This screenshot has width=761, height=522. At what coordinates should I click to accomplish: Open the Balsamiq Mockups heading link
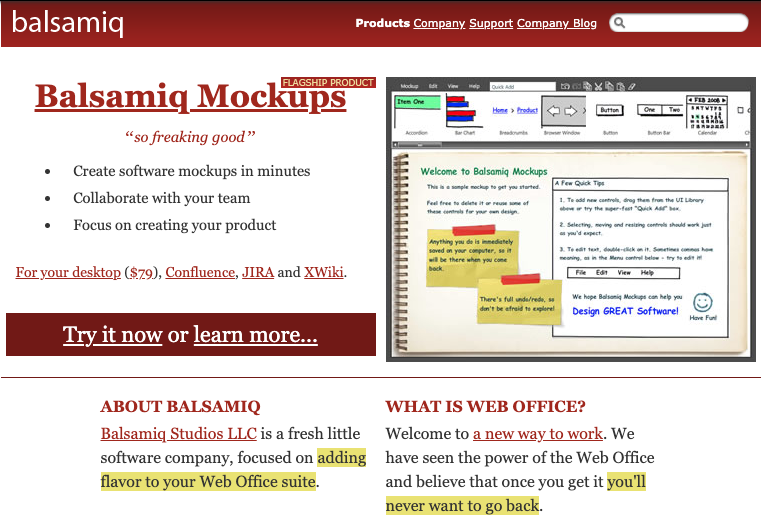click(190, 97)
